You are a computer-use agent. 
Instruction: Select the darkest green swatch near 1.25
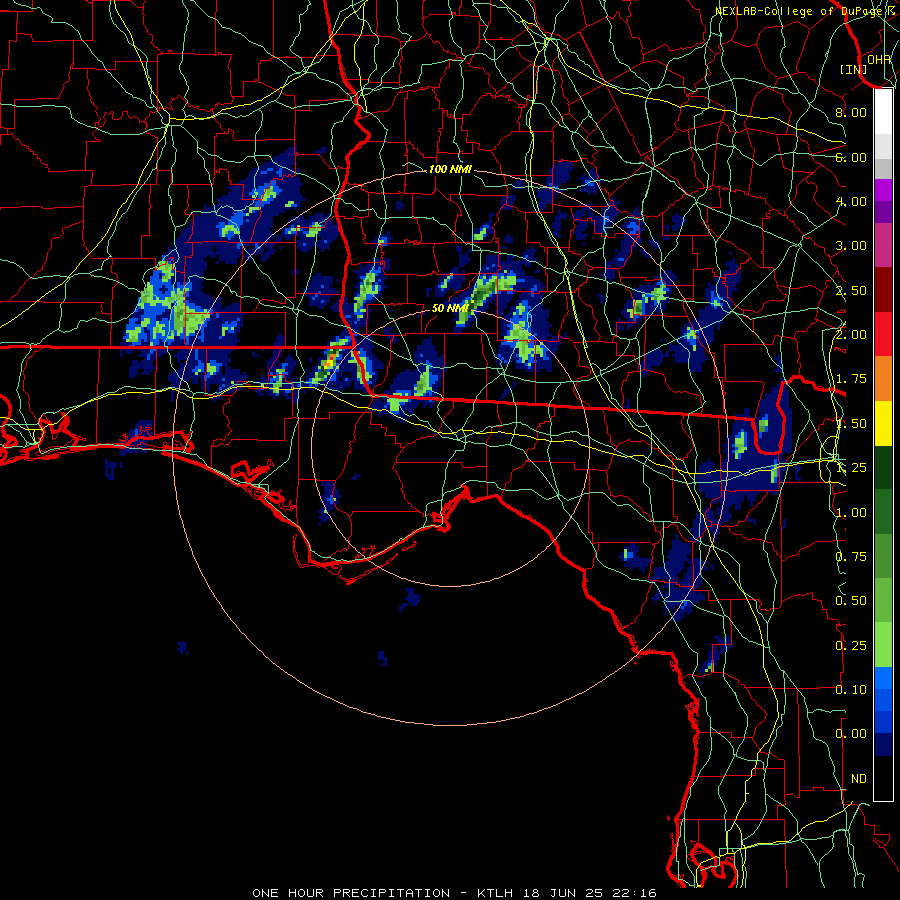[x=883, y=468]
